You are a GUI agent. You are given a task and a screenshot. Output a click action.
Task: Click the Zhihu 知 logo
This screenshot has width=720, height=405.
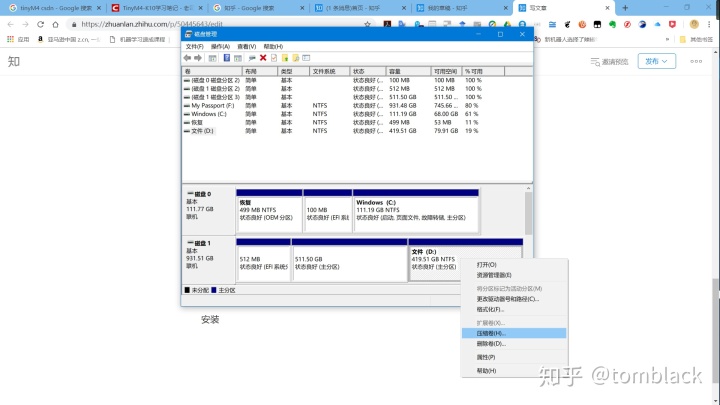click(14, 62)
